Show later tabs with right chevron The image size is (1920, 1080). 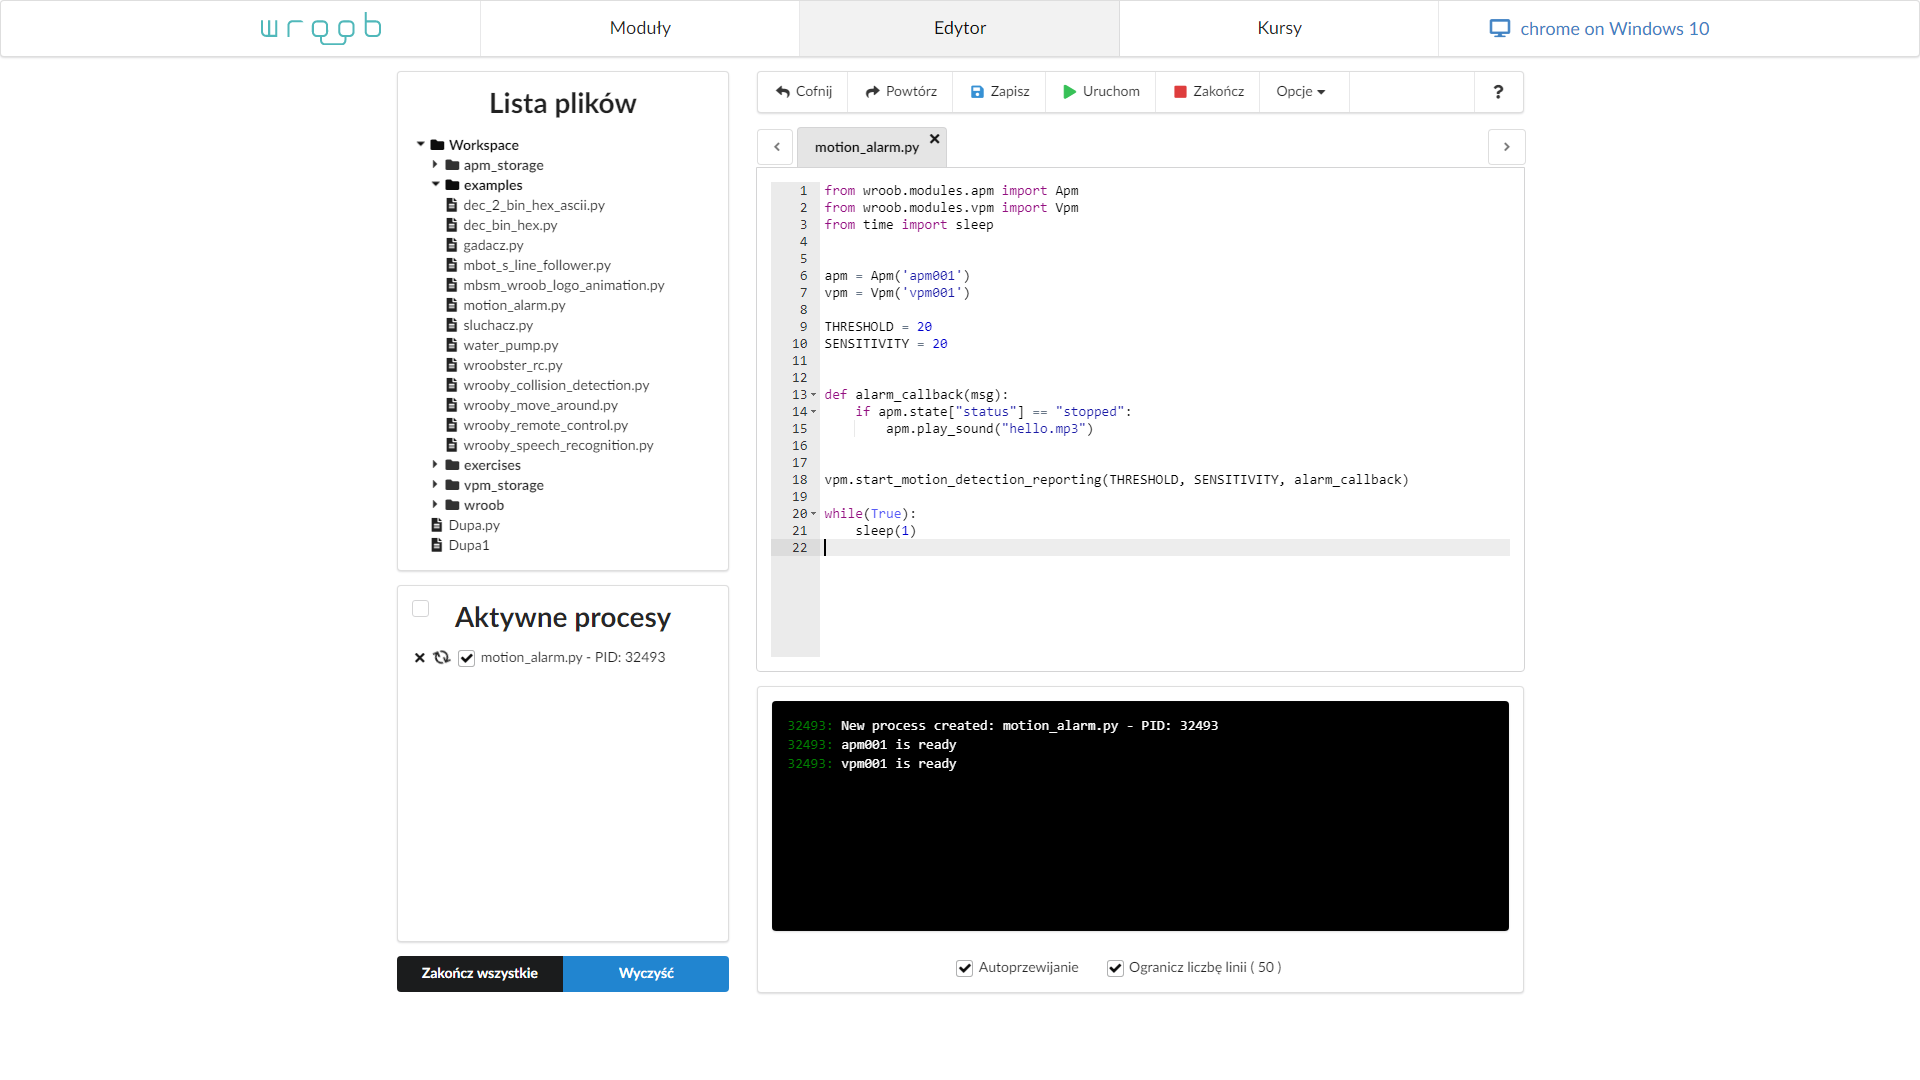point(1506,147)
